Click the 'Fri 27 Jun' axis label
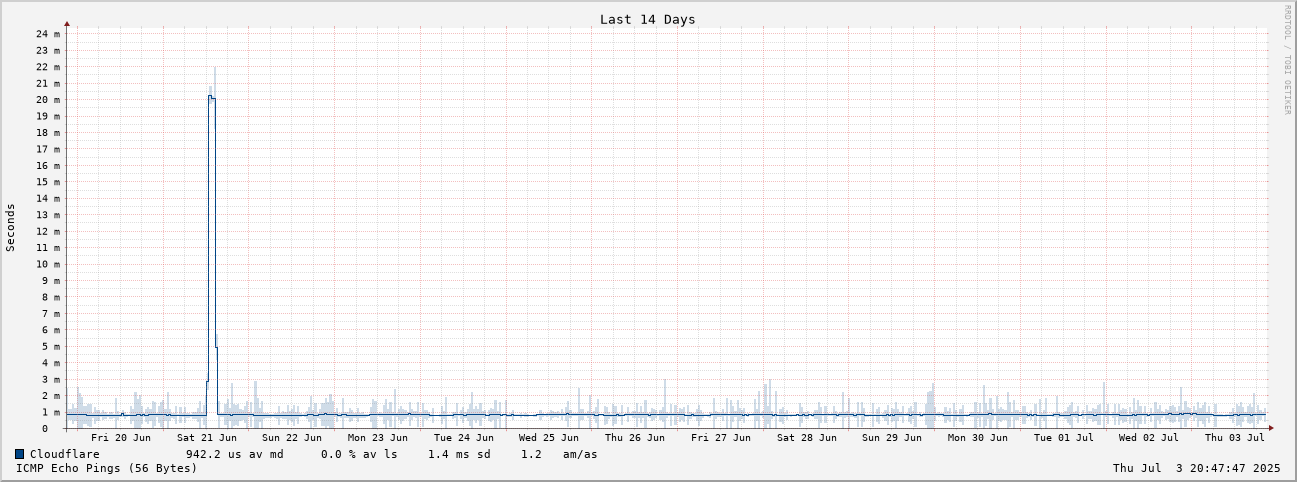 pos(721,437)
